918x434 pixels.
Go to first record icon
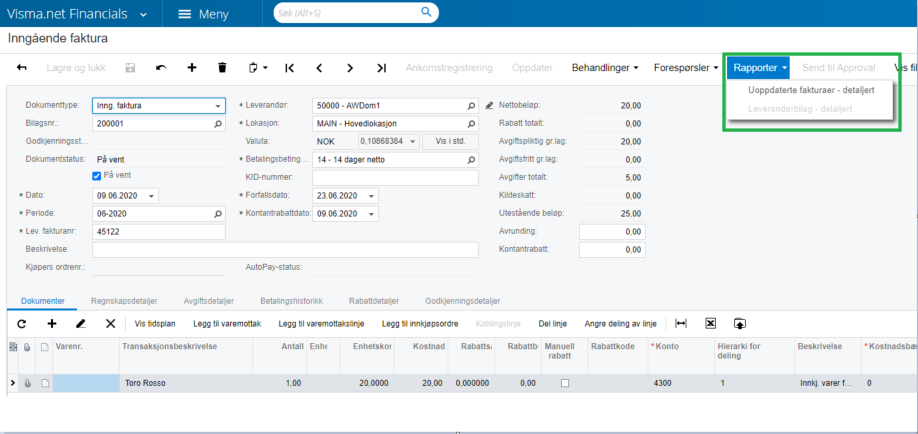click(x=289, y=68)
